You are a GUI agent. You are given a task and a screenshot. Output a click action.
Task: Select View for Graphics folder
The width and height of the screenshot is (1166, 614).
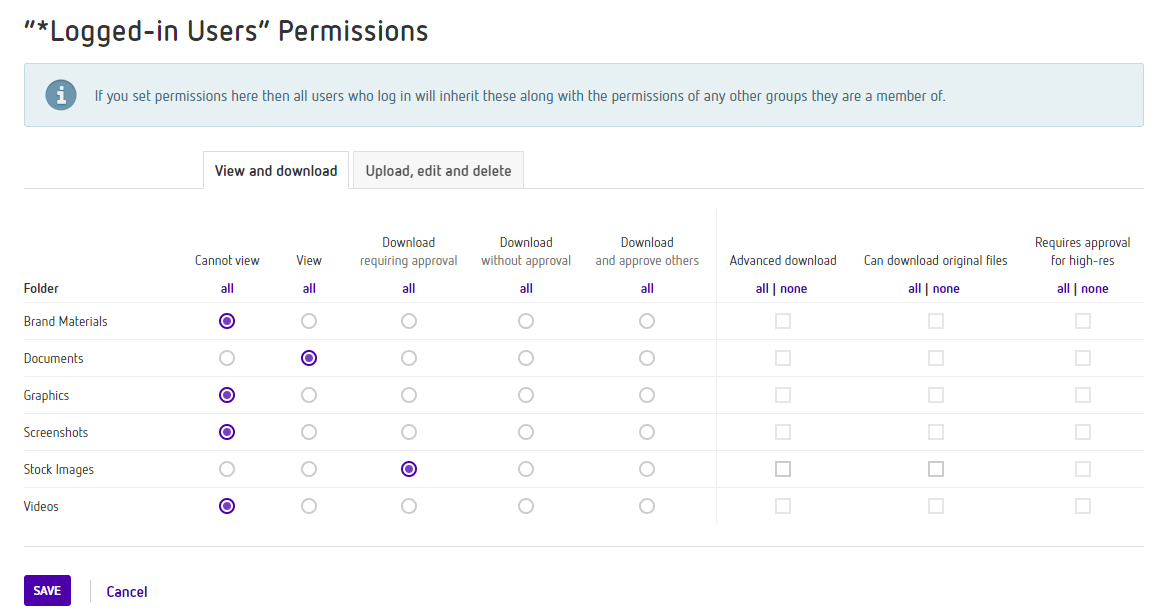click(x=309, y=395)
